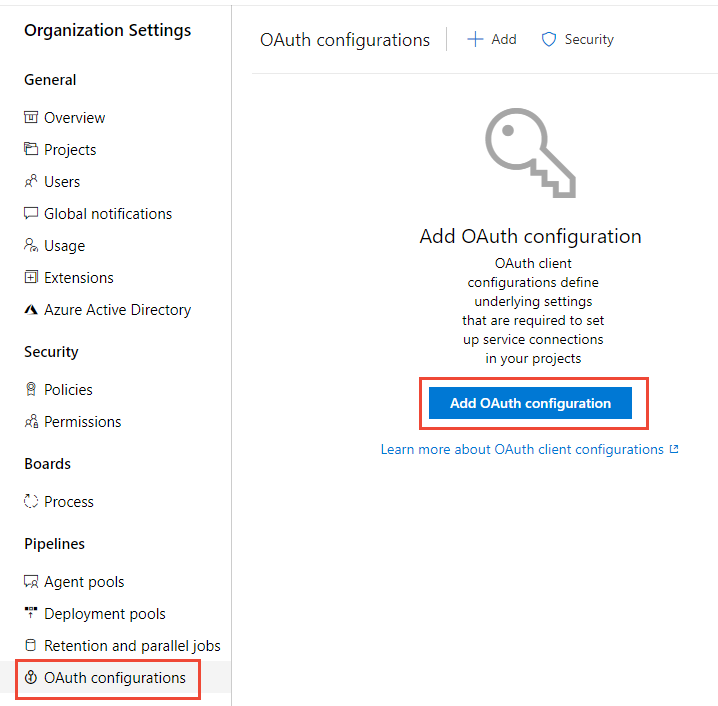
Task: Click the Security section heading in sidebar
Action: tap(51, 352)
